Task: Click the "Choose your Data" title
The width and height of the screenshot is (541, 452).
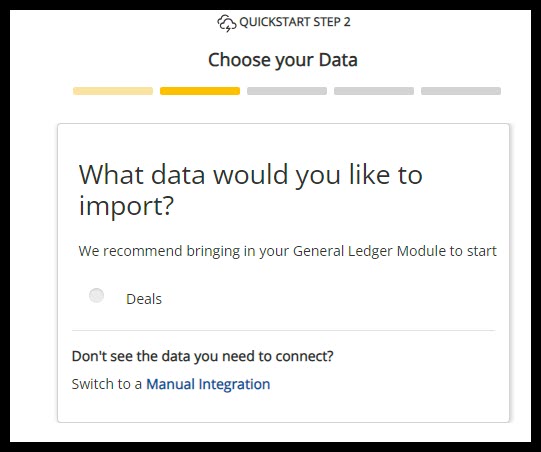Action: tap(283, 60)
